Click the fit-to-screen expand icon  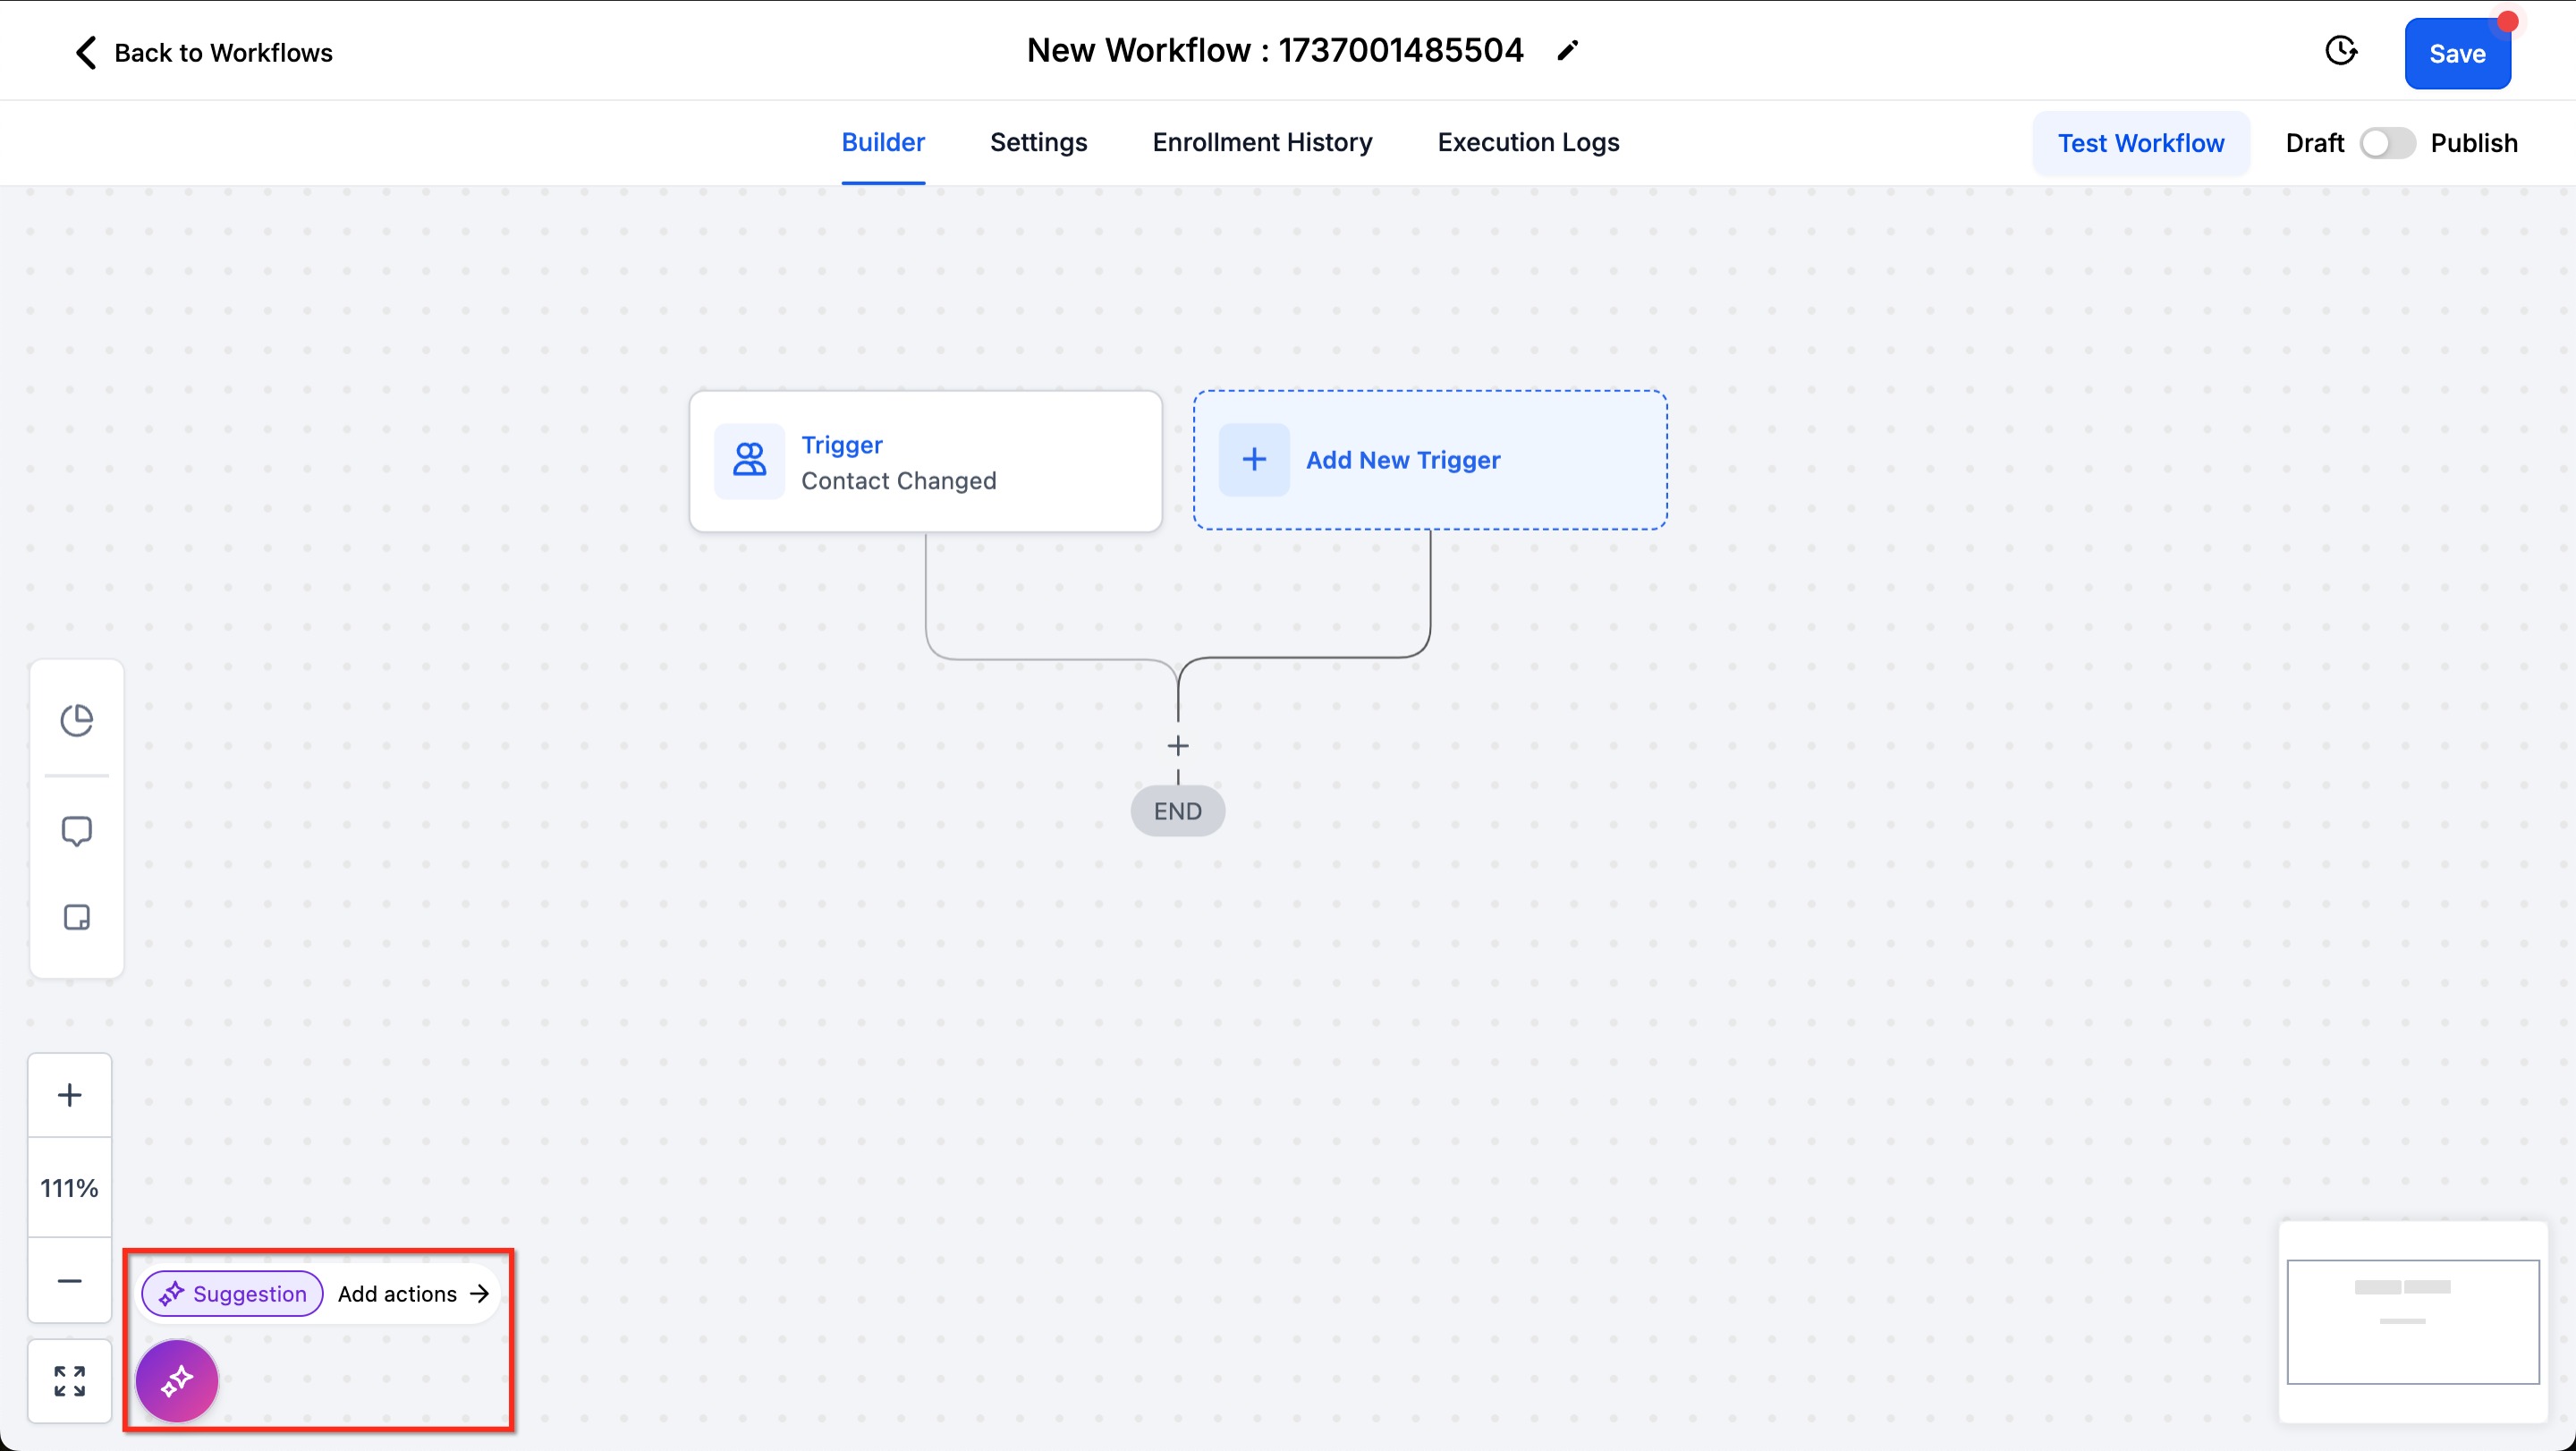(70, 1381)
